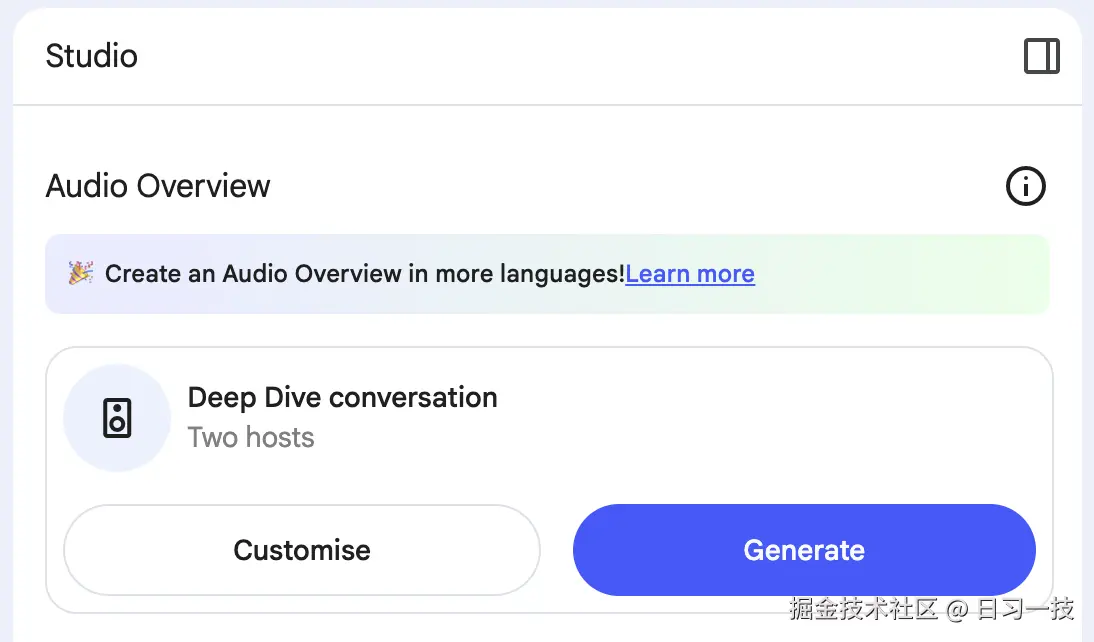Open the Audio Overview section
Screen dimensions: 1094x642
click(157, 186)
